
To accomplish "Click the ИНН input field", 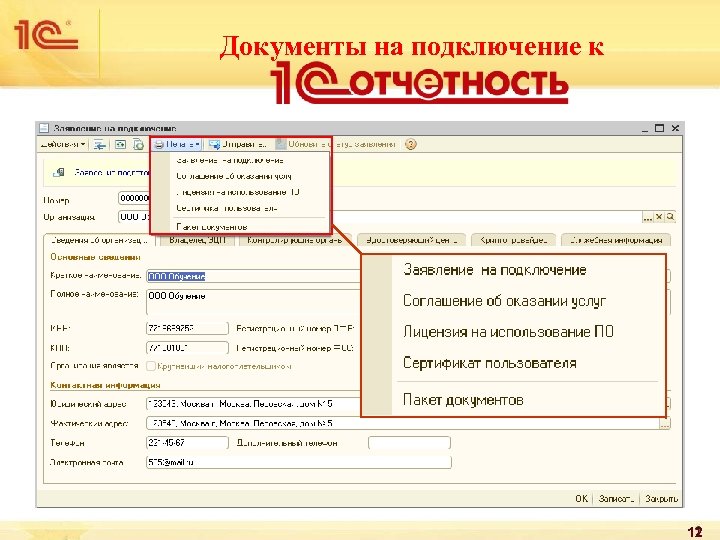I will (187, 328).
